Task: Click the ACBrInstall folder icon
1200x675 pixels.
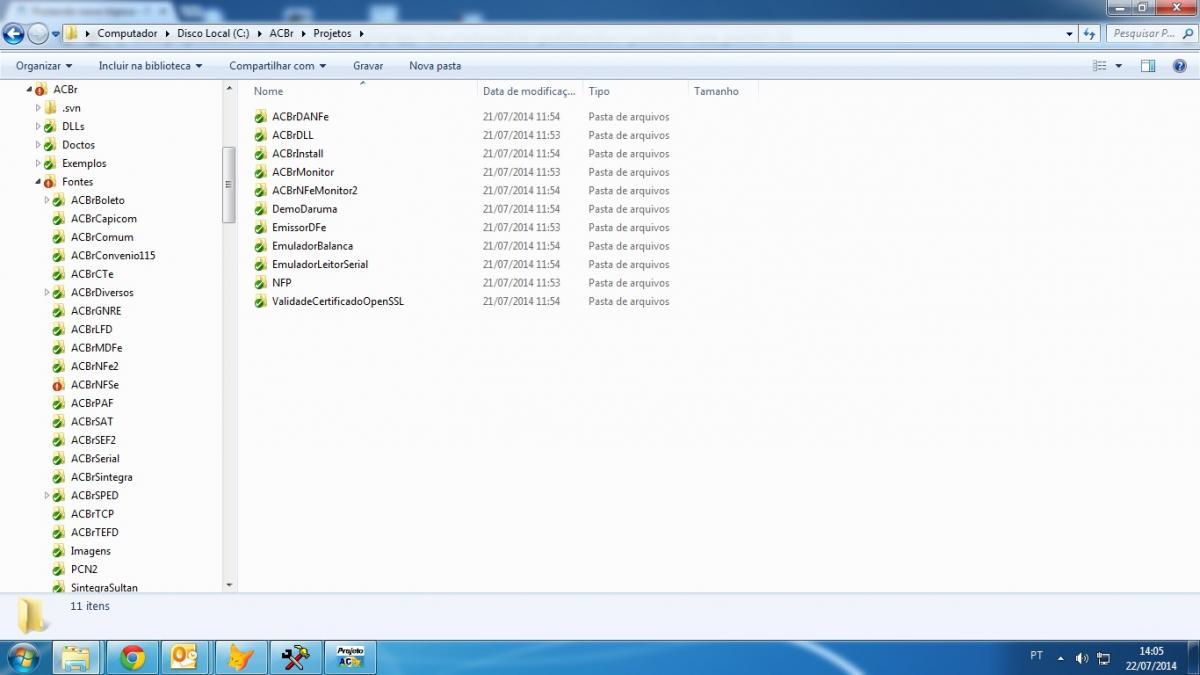Action: pyautogui.click(x=261, y=154)
